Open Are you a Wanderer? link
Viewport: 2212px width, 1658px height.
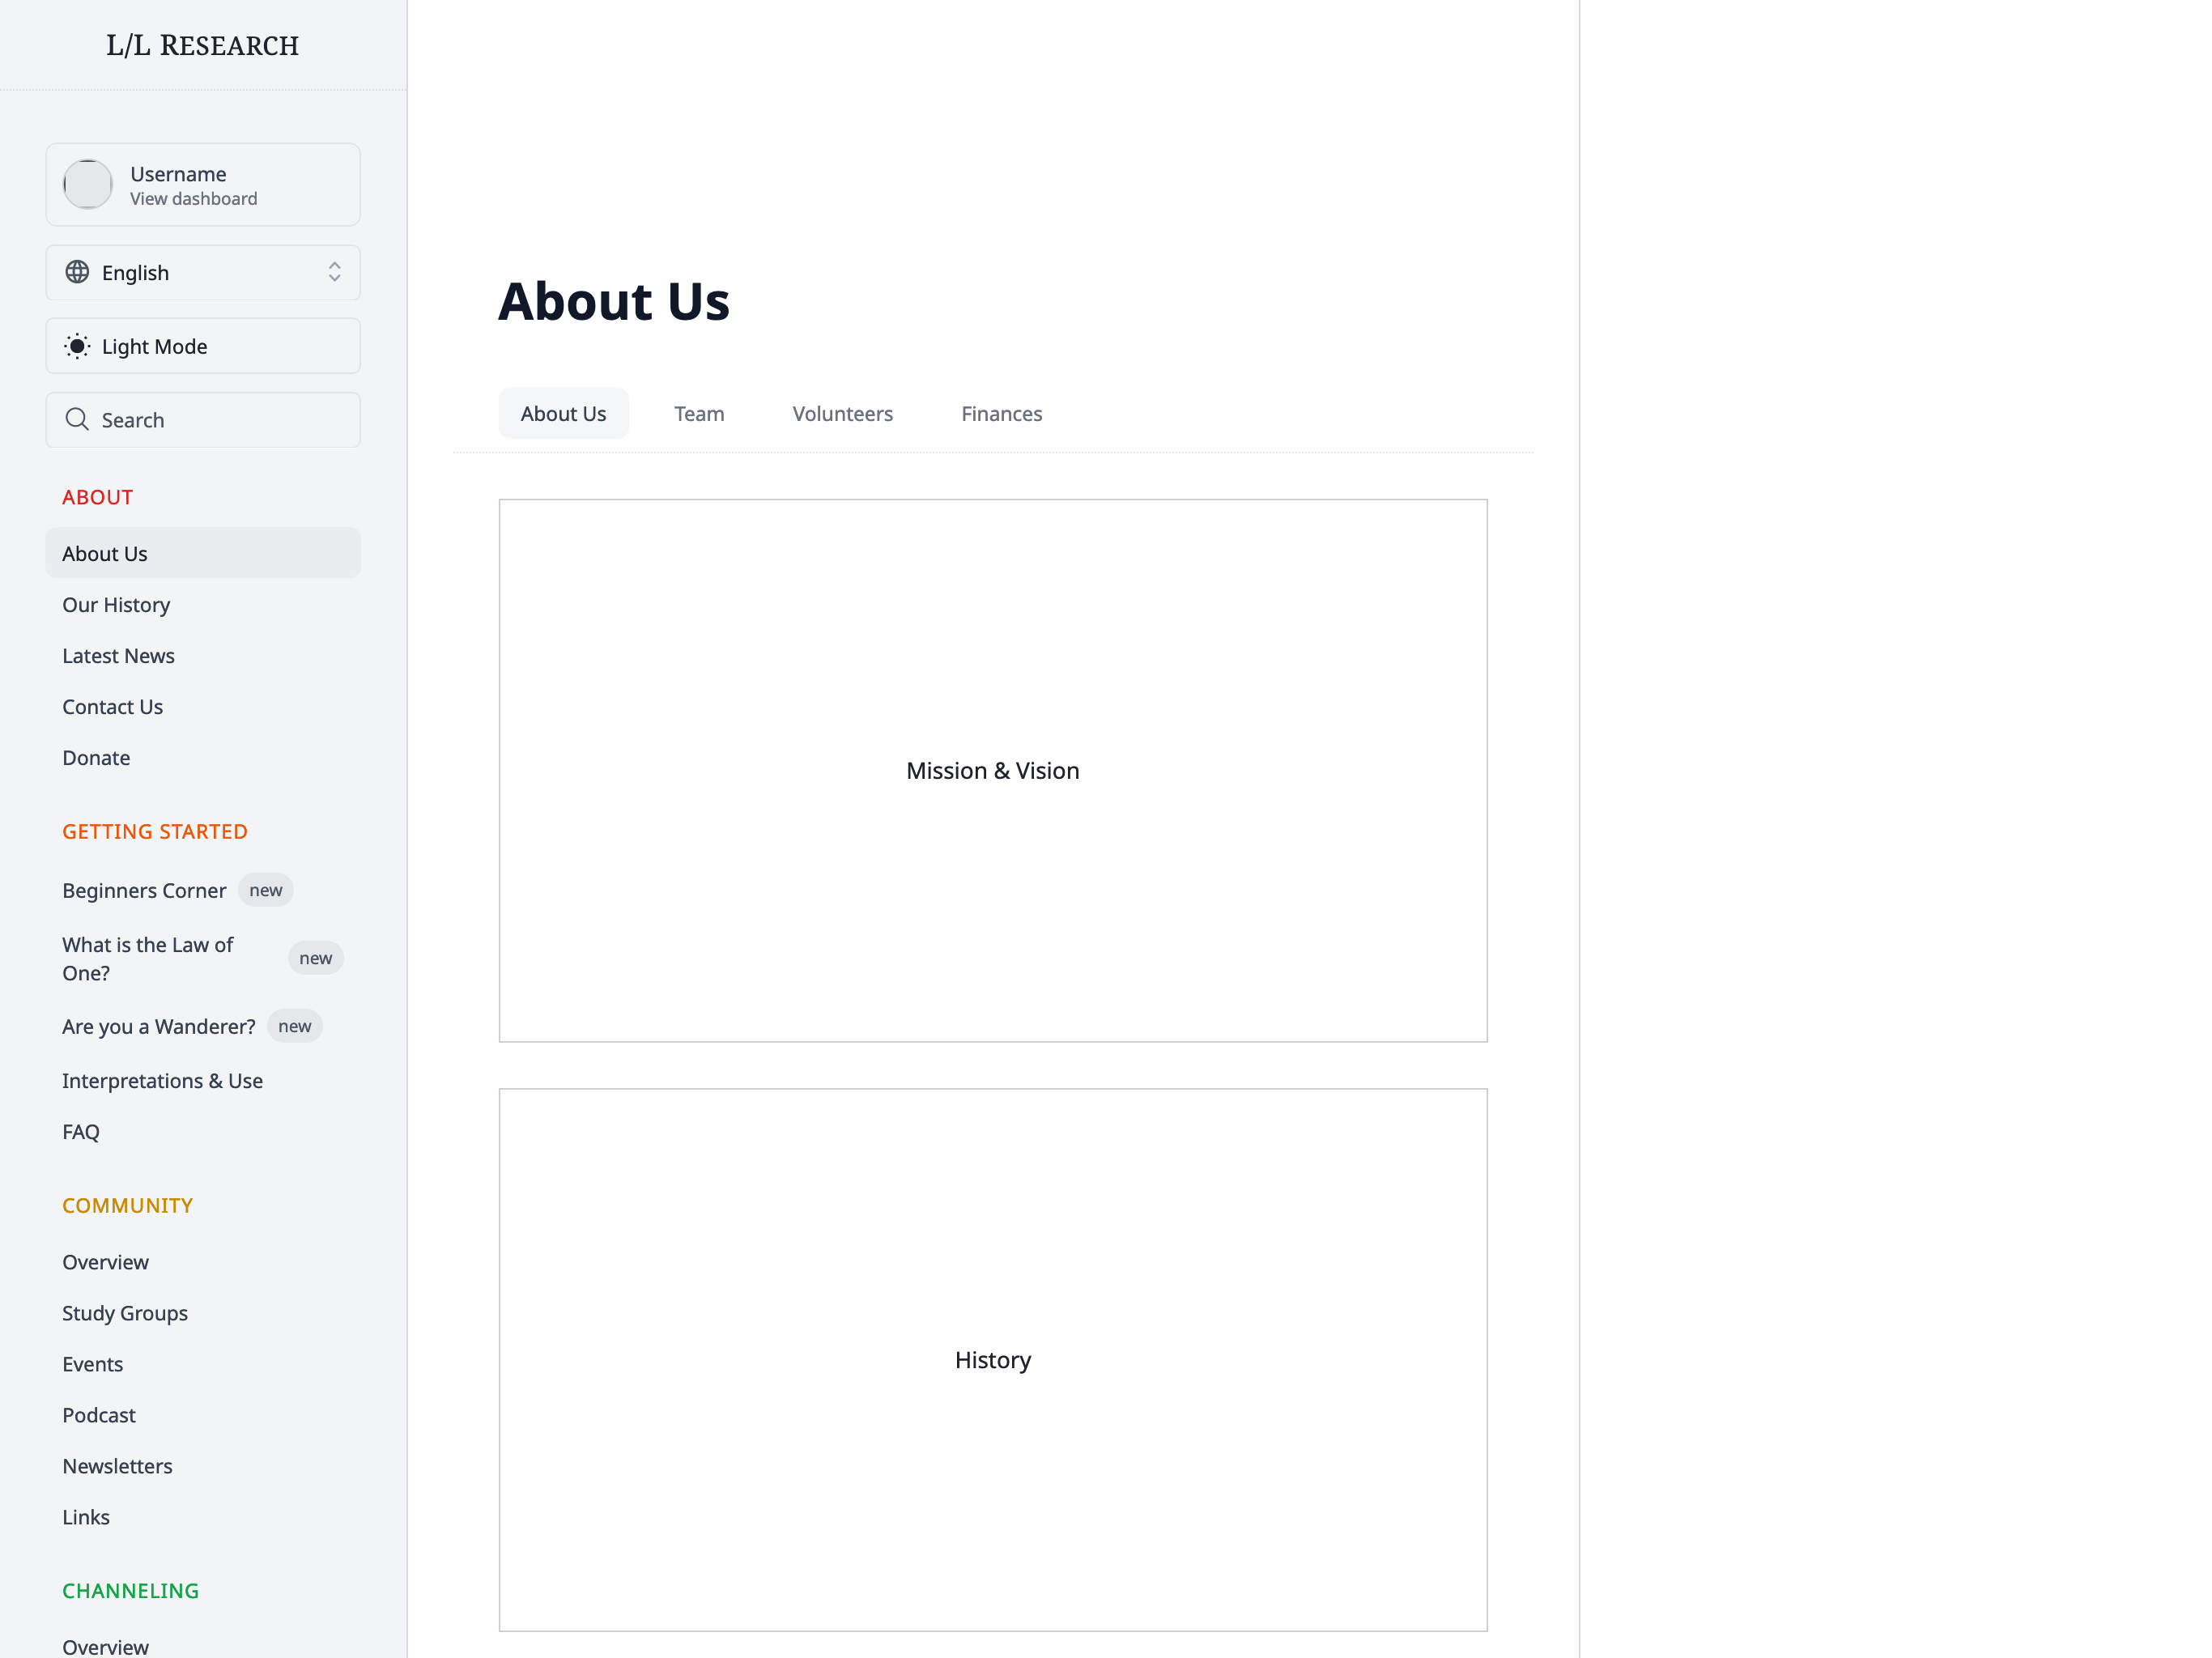tap(158, 1026)
